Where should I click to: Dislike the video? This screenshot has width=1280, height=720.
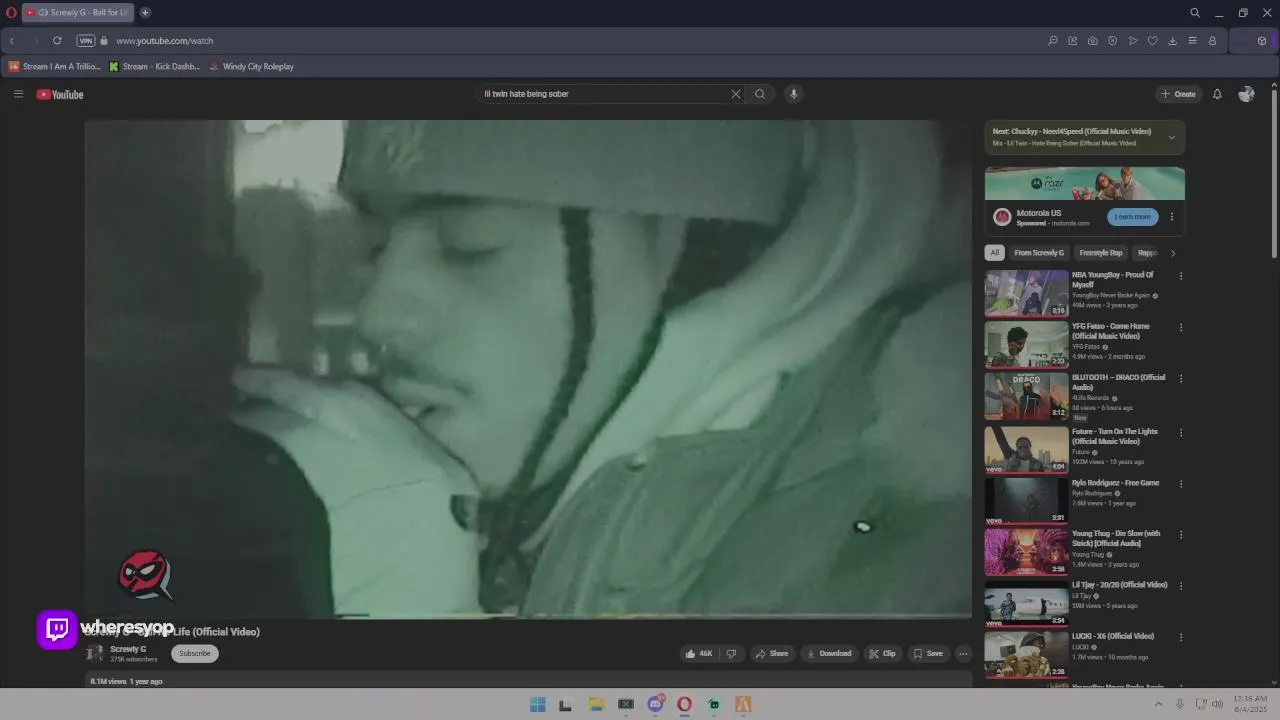click(x=731, y=654)
